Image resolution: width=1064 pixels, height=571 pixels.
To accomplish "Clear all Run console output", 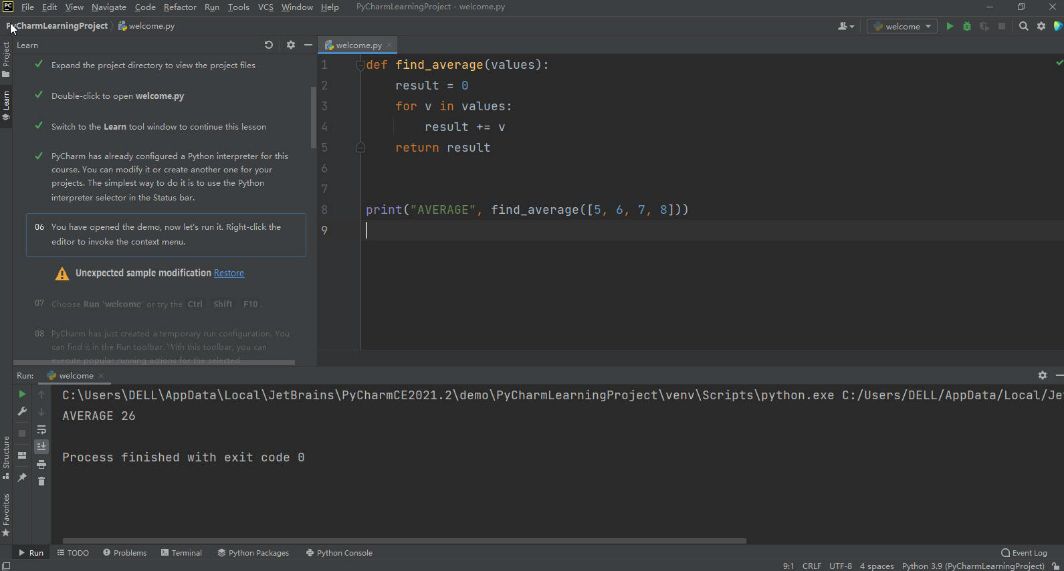I will 41,481.
